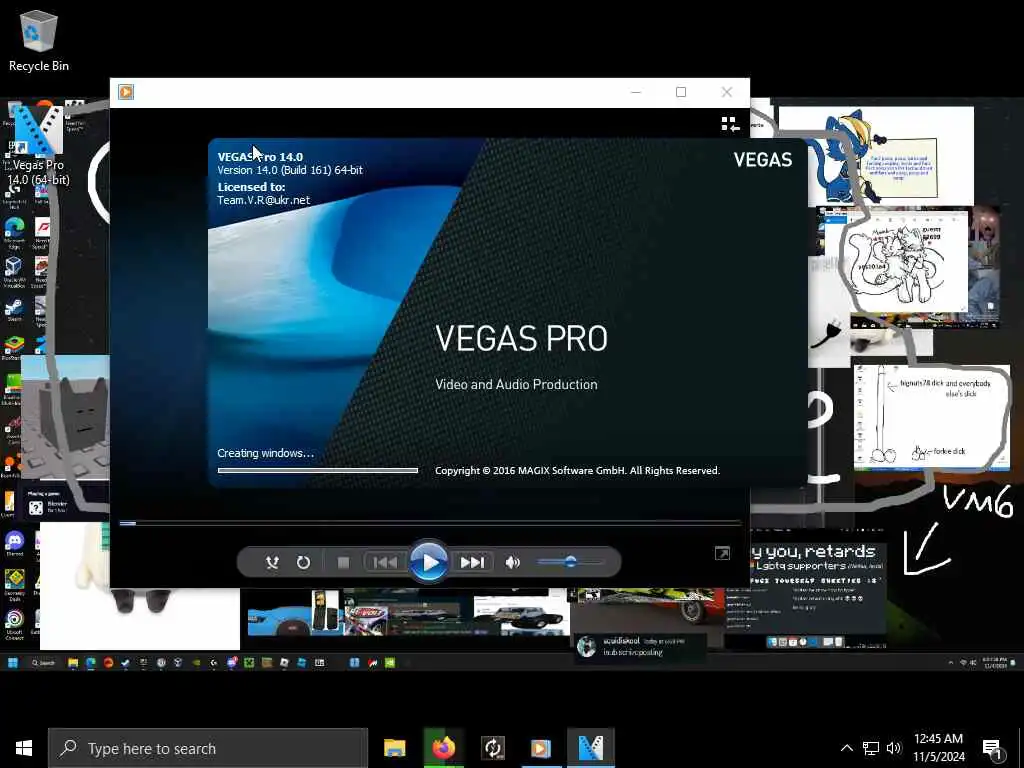Switch Media Player to Library view
The width and height of the screenshot is (1024, 768).
(730, 124)
